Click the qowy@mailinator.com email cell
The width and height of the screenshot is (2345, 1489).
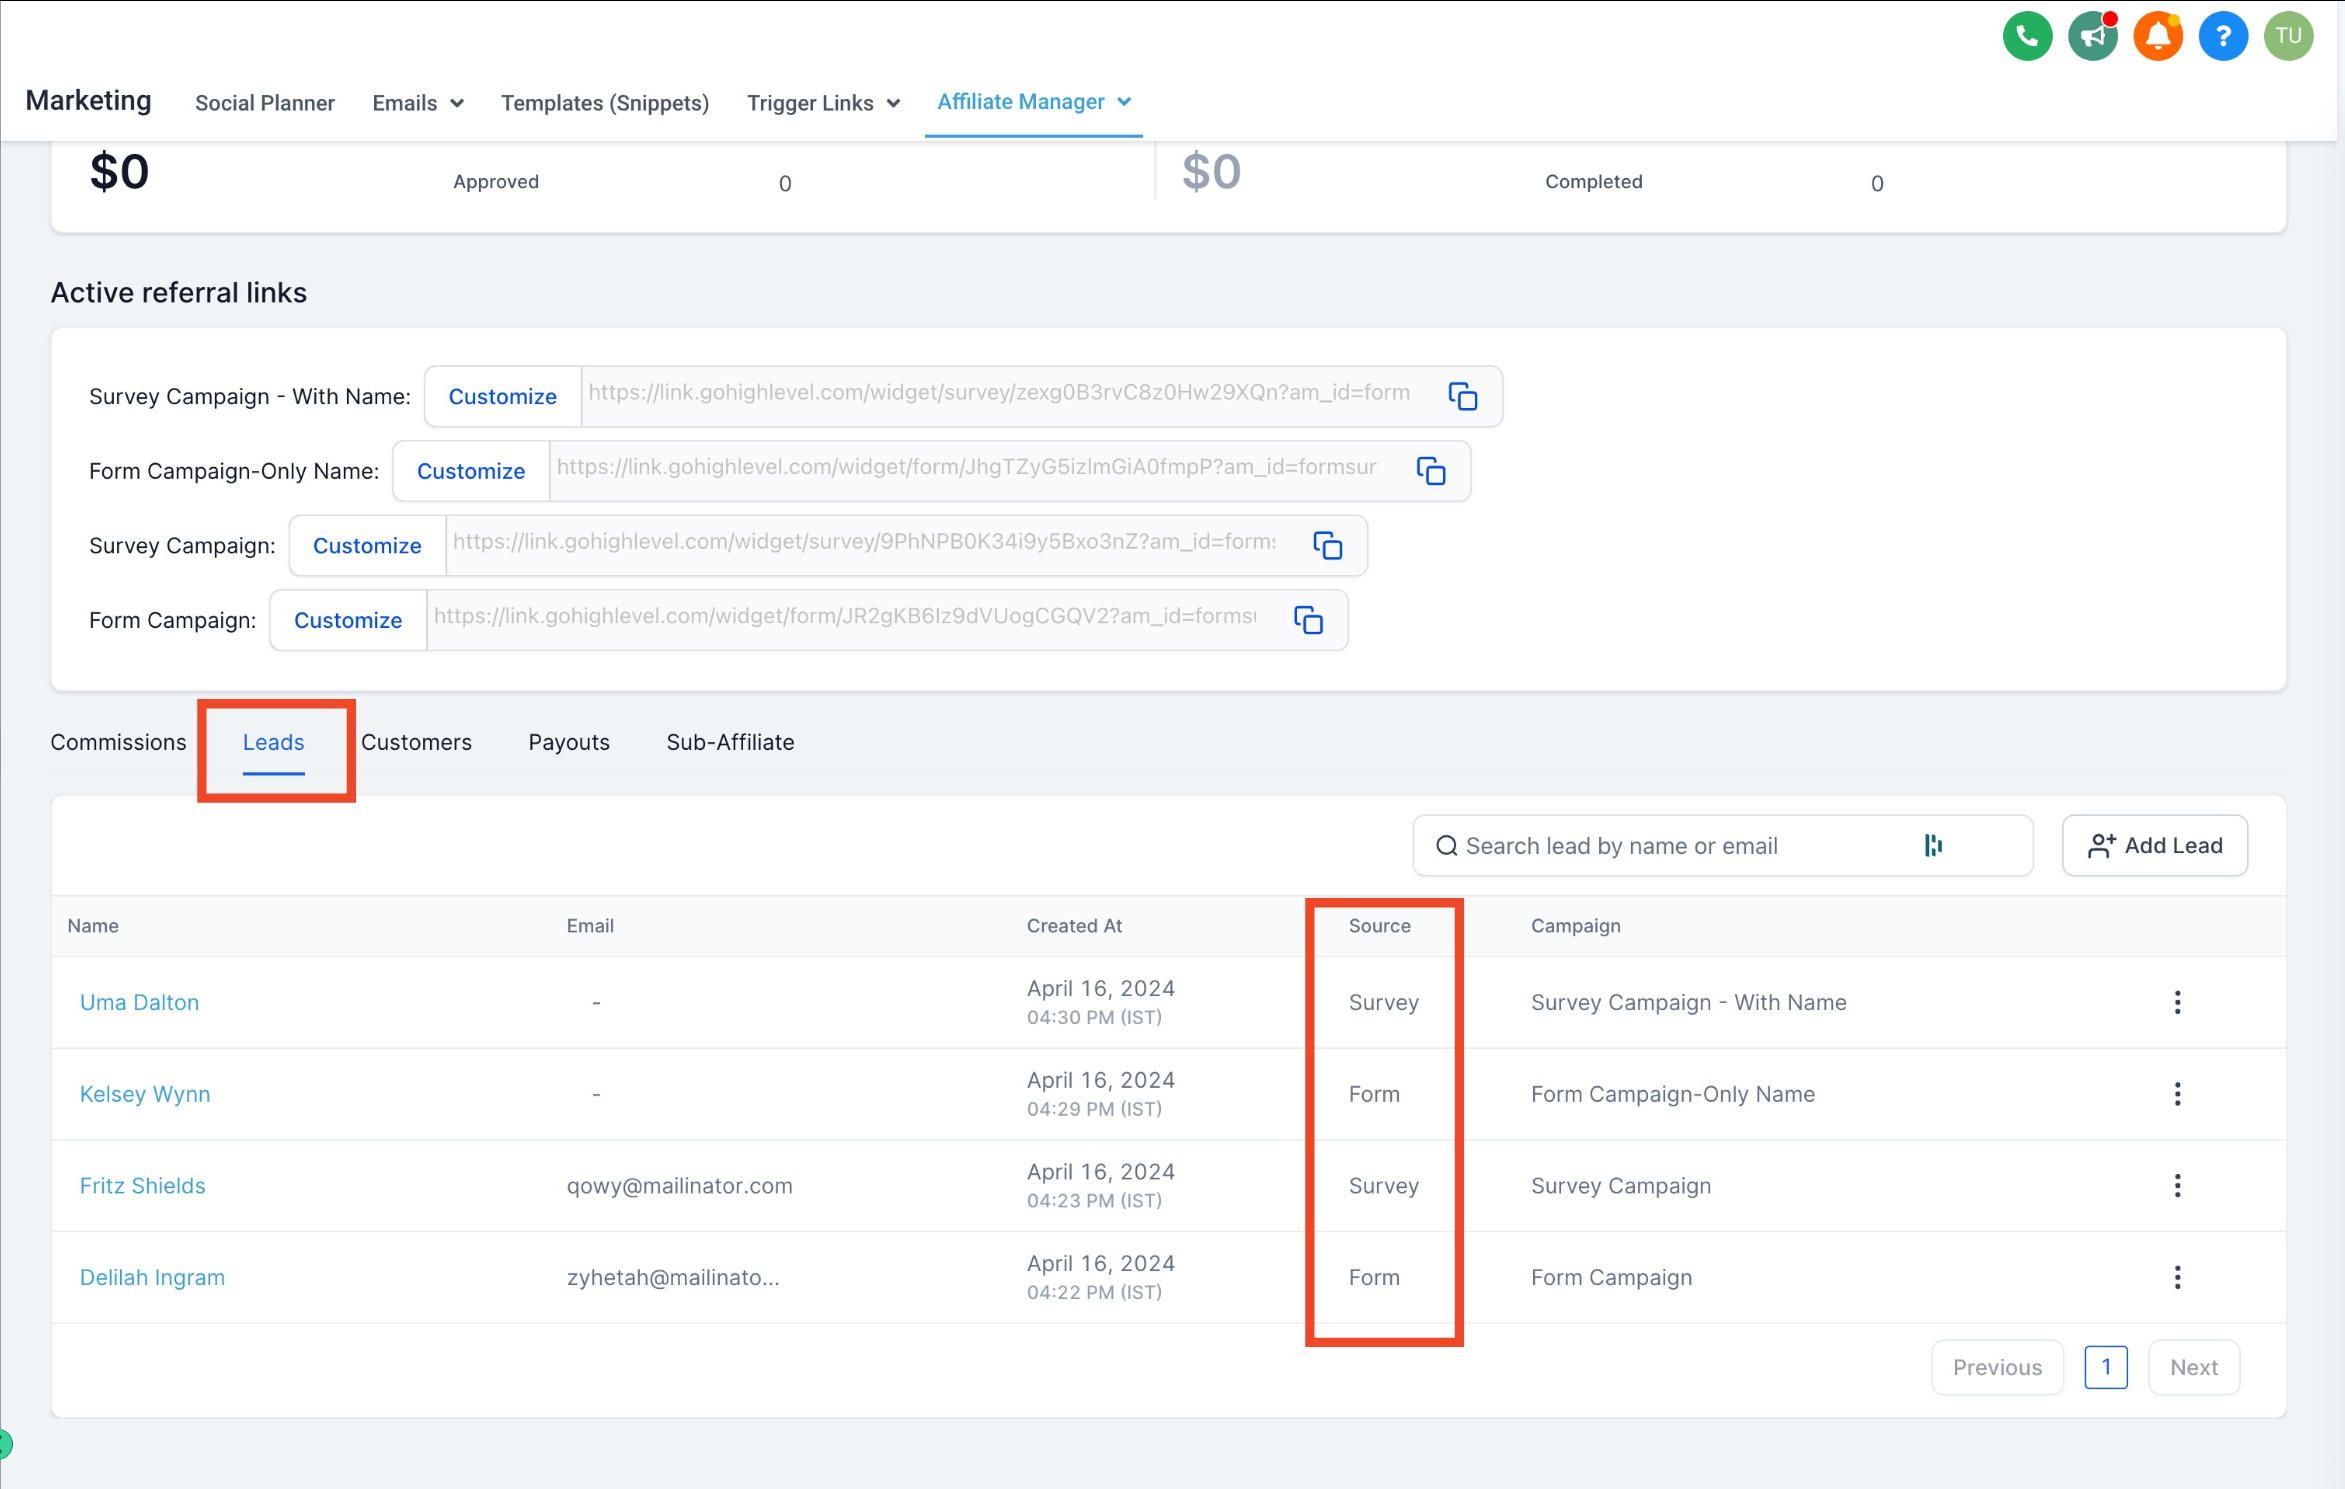tap(679, 1185)
